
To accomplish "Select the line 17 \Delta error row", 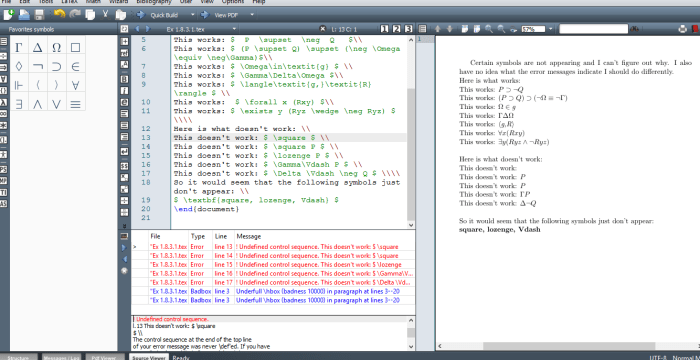I will tap(273, 282).
